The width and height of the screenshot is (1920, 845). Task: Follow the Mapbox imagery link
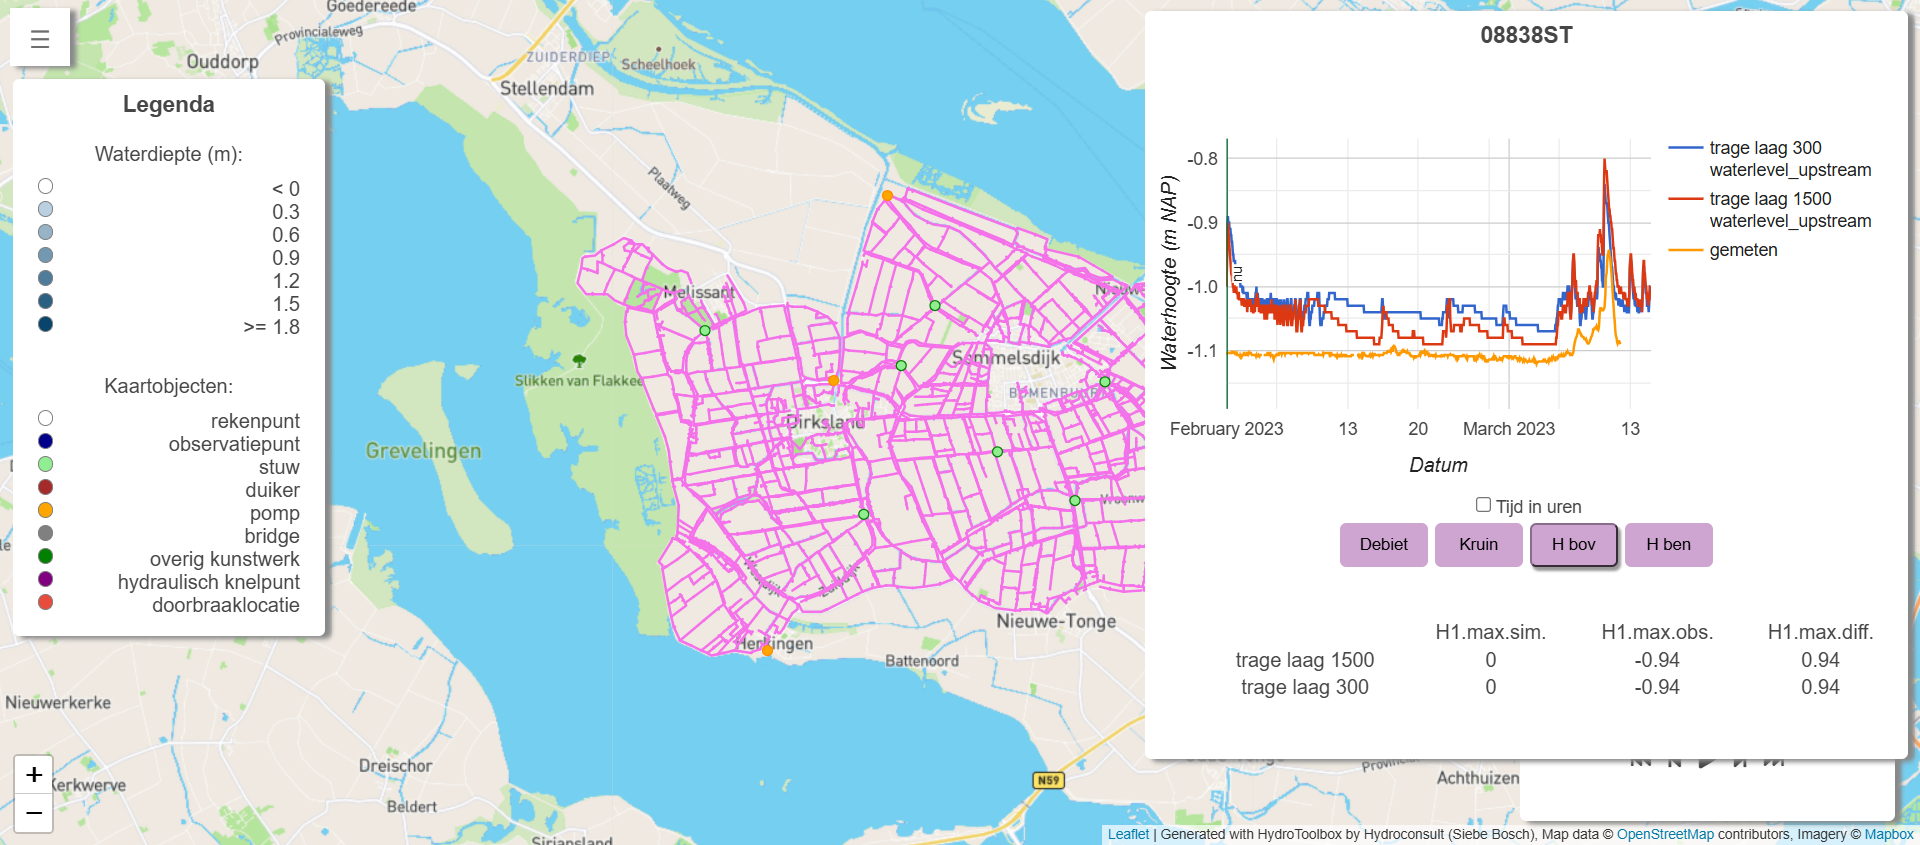click(x=1889, y=834)
